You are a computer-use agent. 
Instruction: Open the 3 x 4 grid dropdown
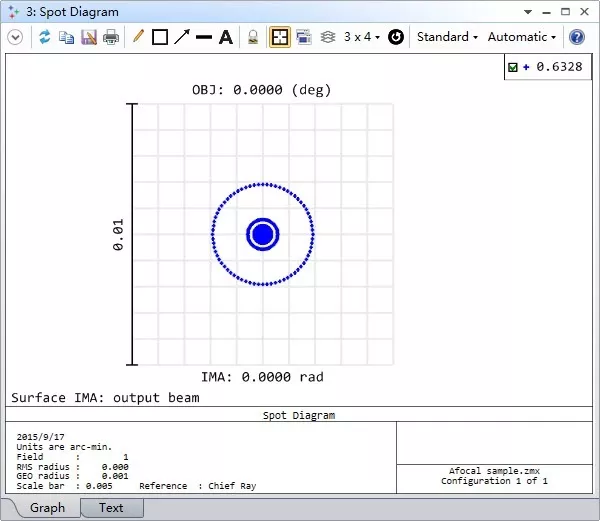coord(361,37)
